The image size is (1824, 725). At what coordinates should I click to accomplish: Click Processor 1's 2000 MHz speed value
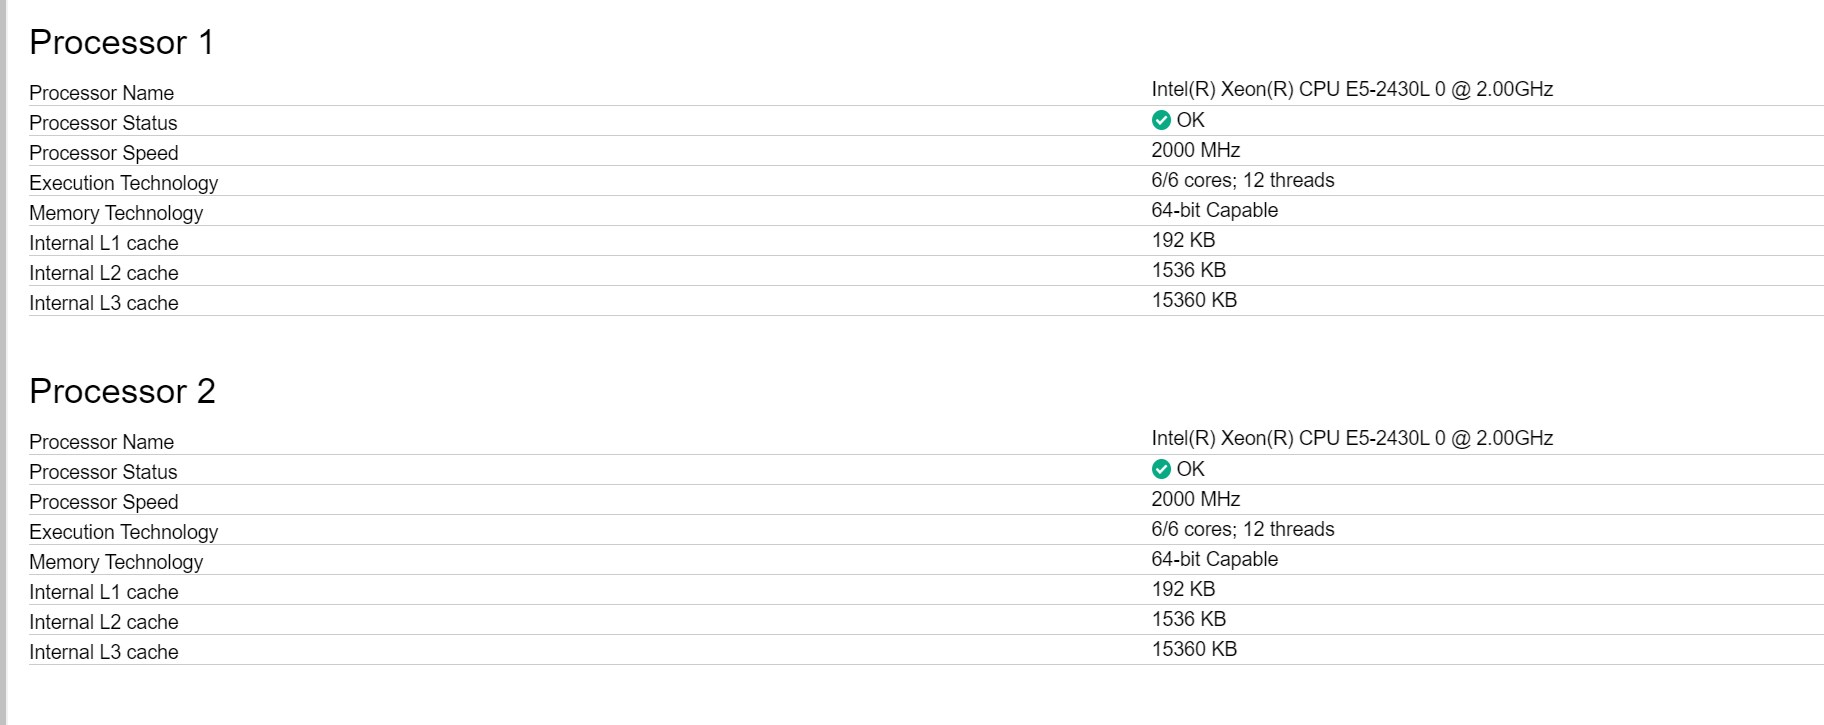[1195, 150]
